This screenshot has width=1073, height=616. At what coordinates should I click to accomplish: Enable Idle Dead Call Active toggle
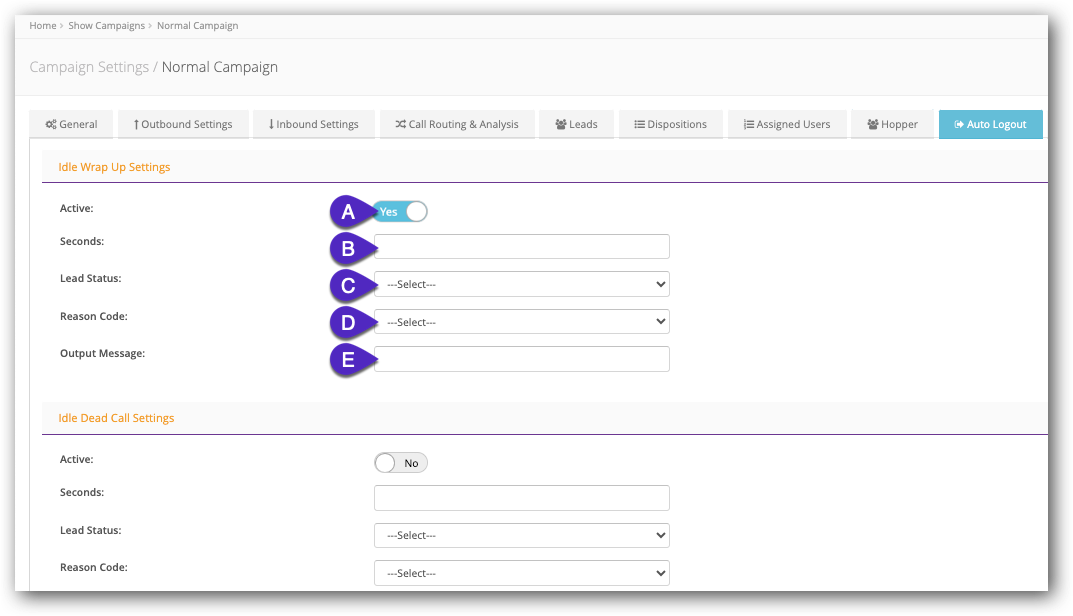(400, 463)
